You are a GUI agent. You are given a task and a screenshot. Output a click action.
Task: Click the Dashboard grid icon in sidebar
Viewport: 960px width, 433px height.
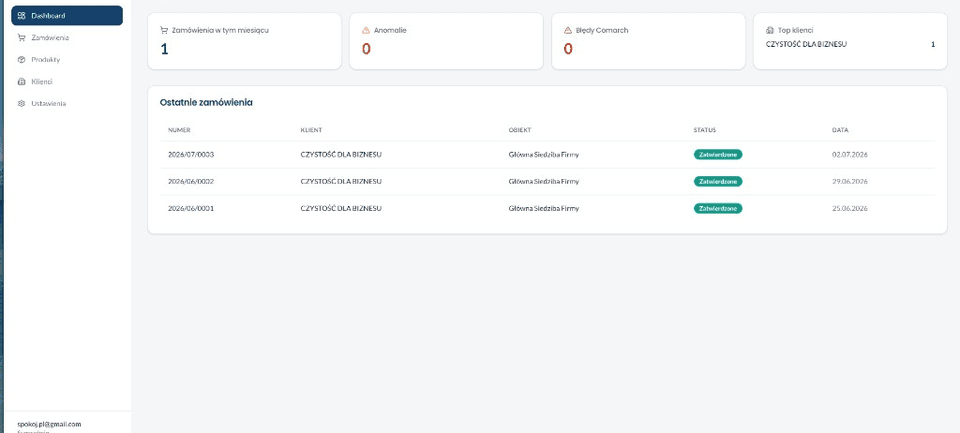tap(21, 16)
